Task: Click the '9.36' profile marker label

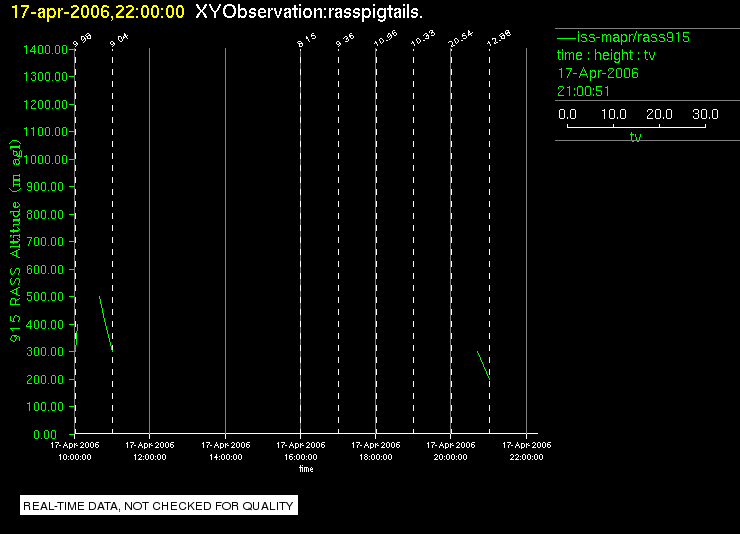Action: [x=345, y=40]
